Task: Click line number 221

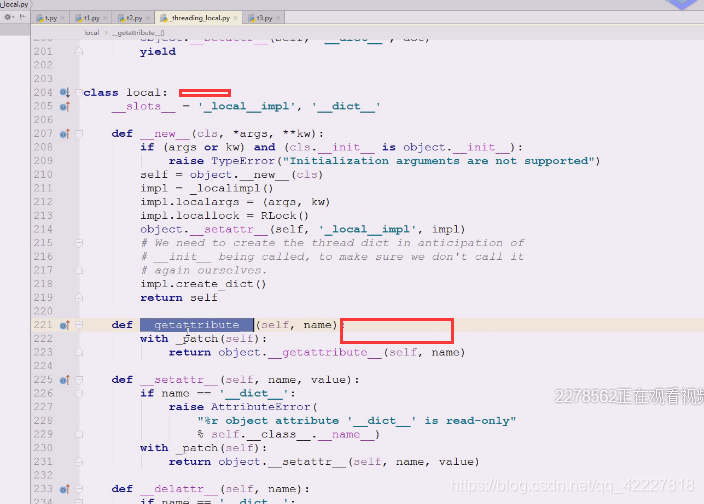Action: pyautogui.click(x=43, y=325)
